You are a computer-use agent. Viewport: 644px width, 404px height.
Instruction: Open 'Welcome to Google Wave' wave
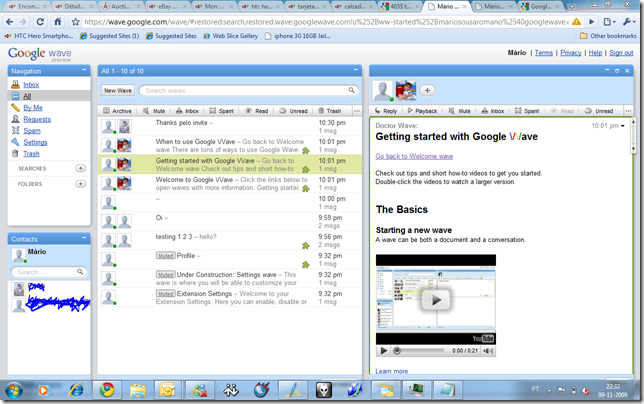coord(230,184)
